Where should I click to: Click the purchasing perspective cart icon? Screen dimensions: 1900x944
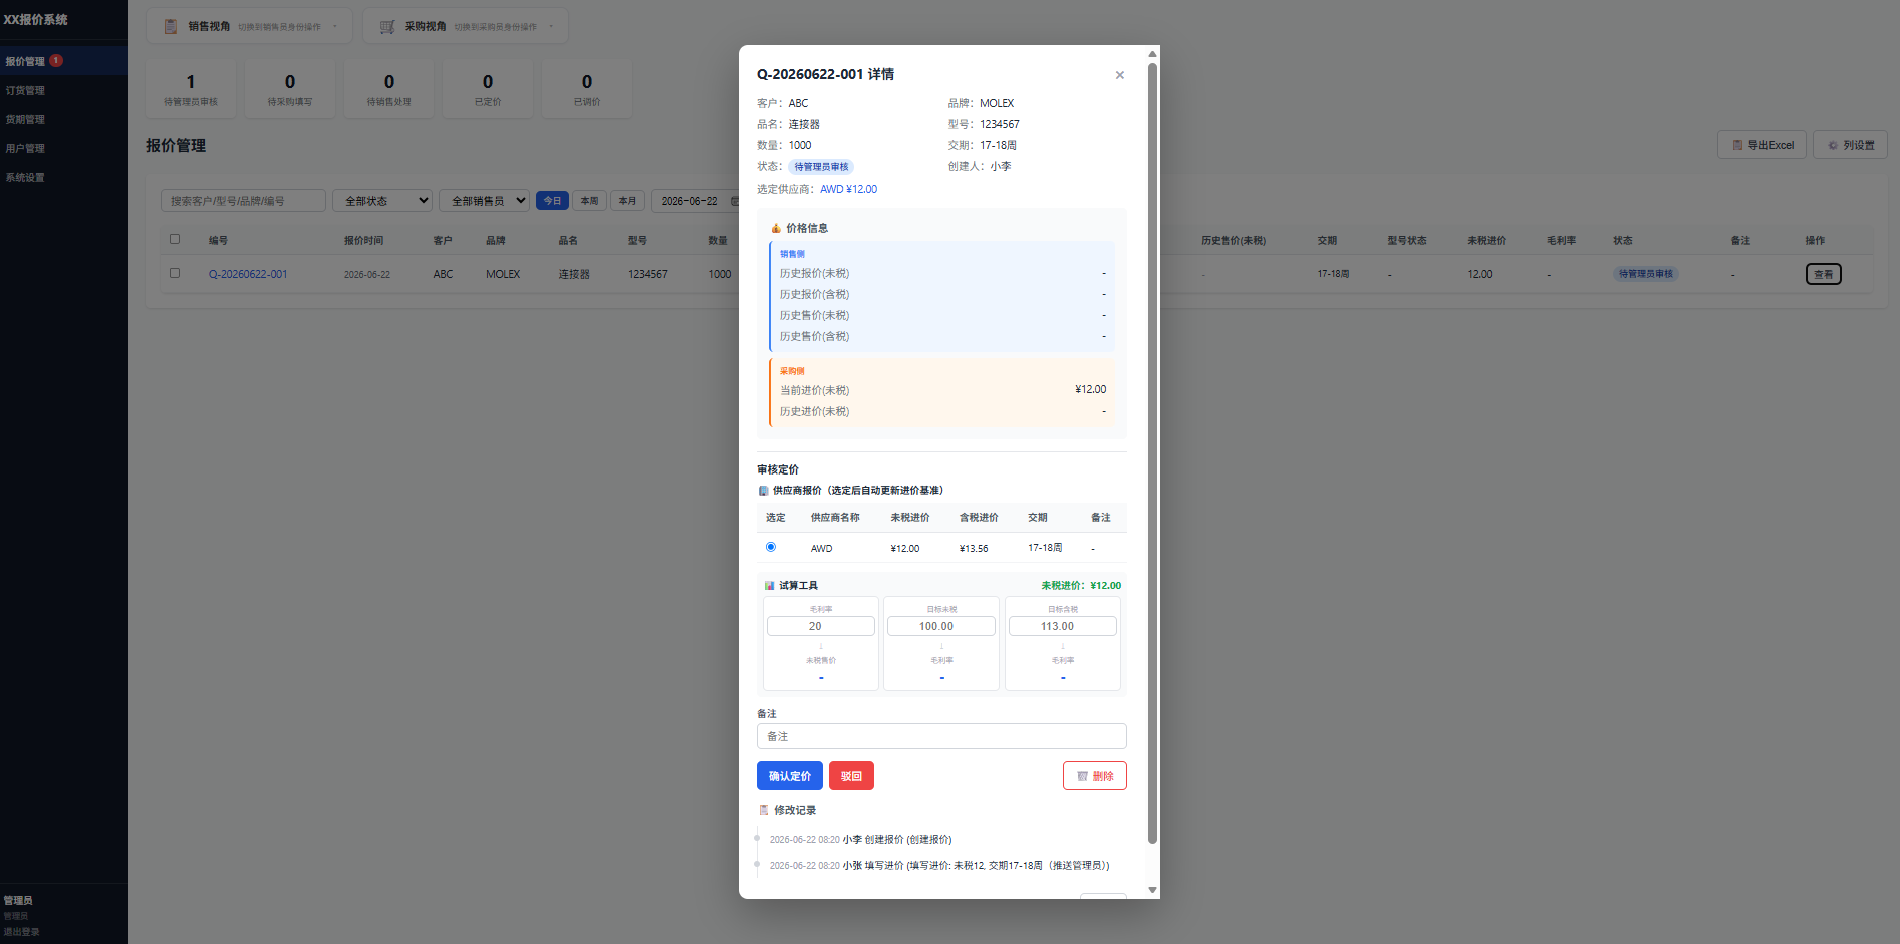387,27
